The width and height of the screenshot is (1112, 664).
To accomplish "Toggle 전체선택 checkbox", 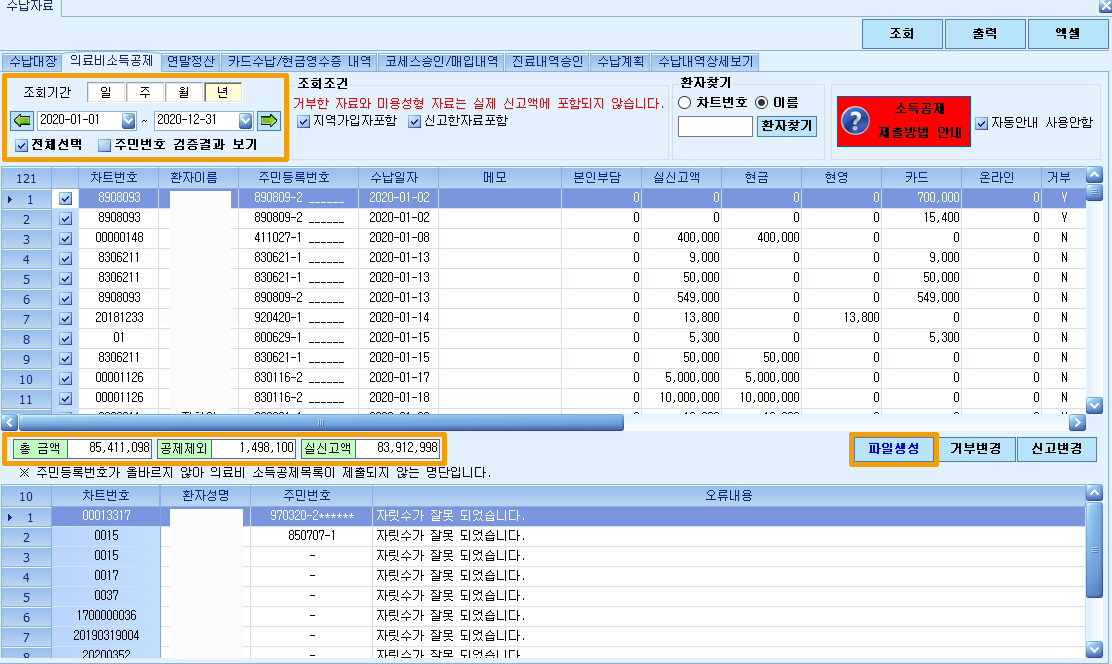I will coord(21,145).
